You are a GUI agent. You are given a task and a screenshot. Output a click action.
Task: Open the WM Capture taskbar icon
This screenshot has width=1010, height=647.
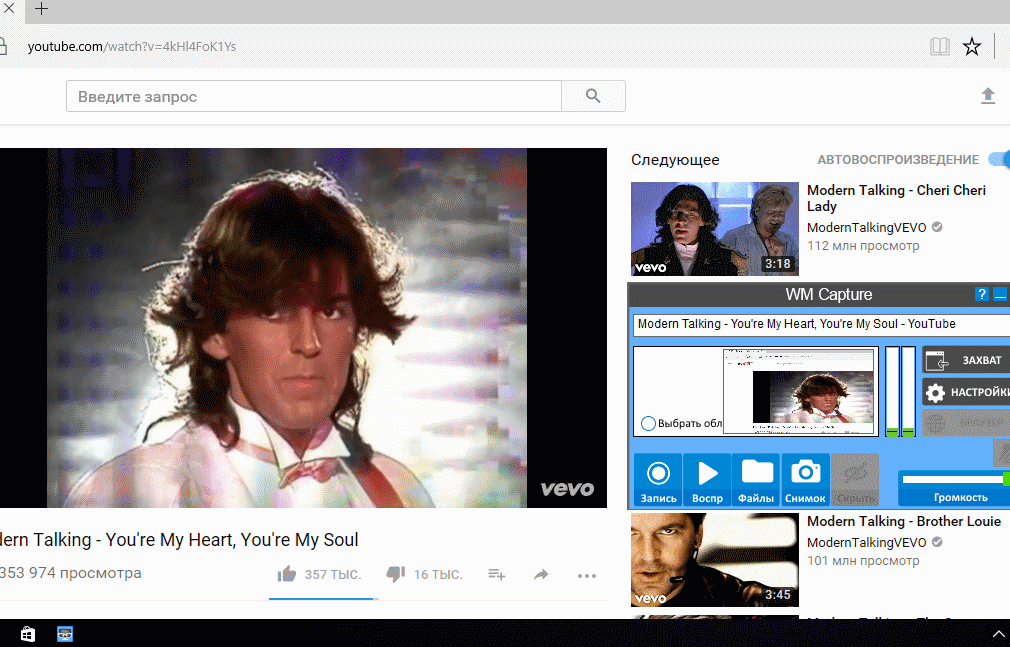tap(65, 633)
